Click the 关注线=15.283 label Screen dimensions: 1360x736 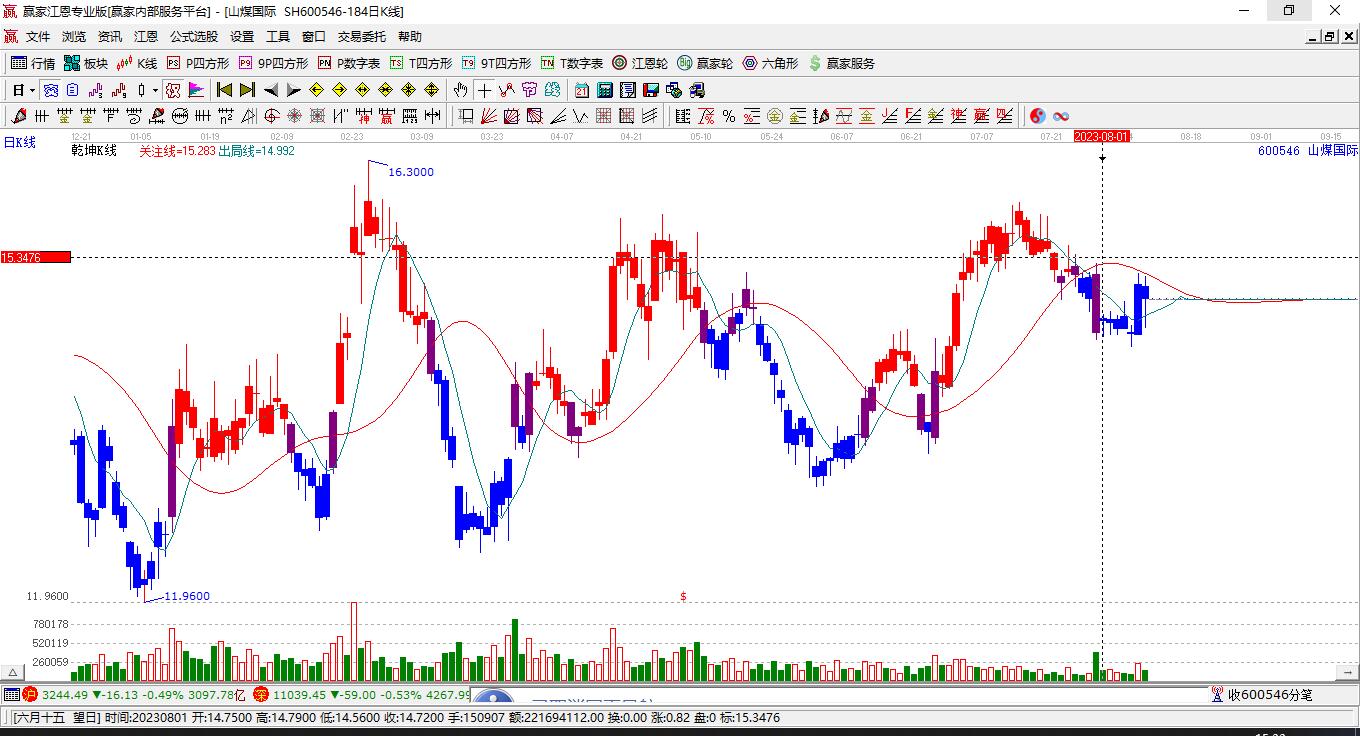(x=177, y=151)
